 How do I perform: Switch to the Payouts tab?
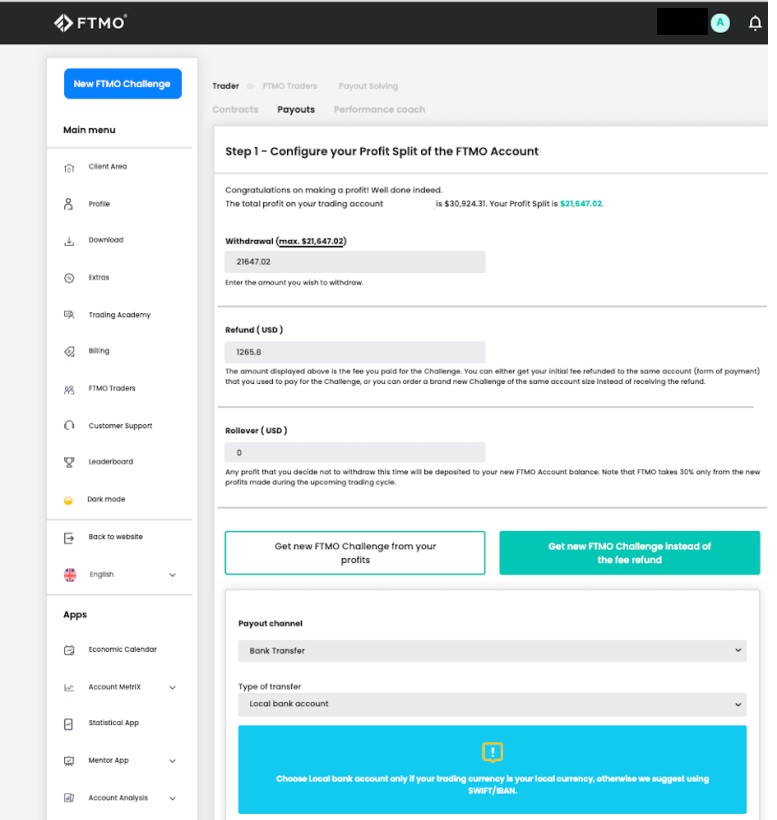pyautogui.click(x=296, y=109)
